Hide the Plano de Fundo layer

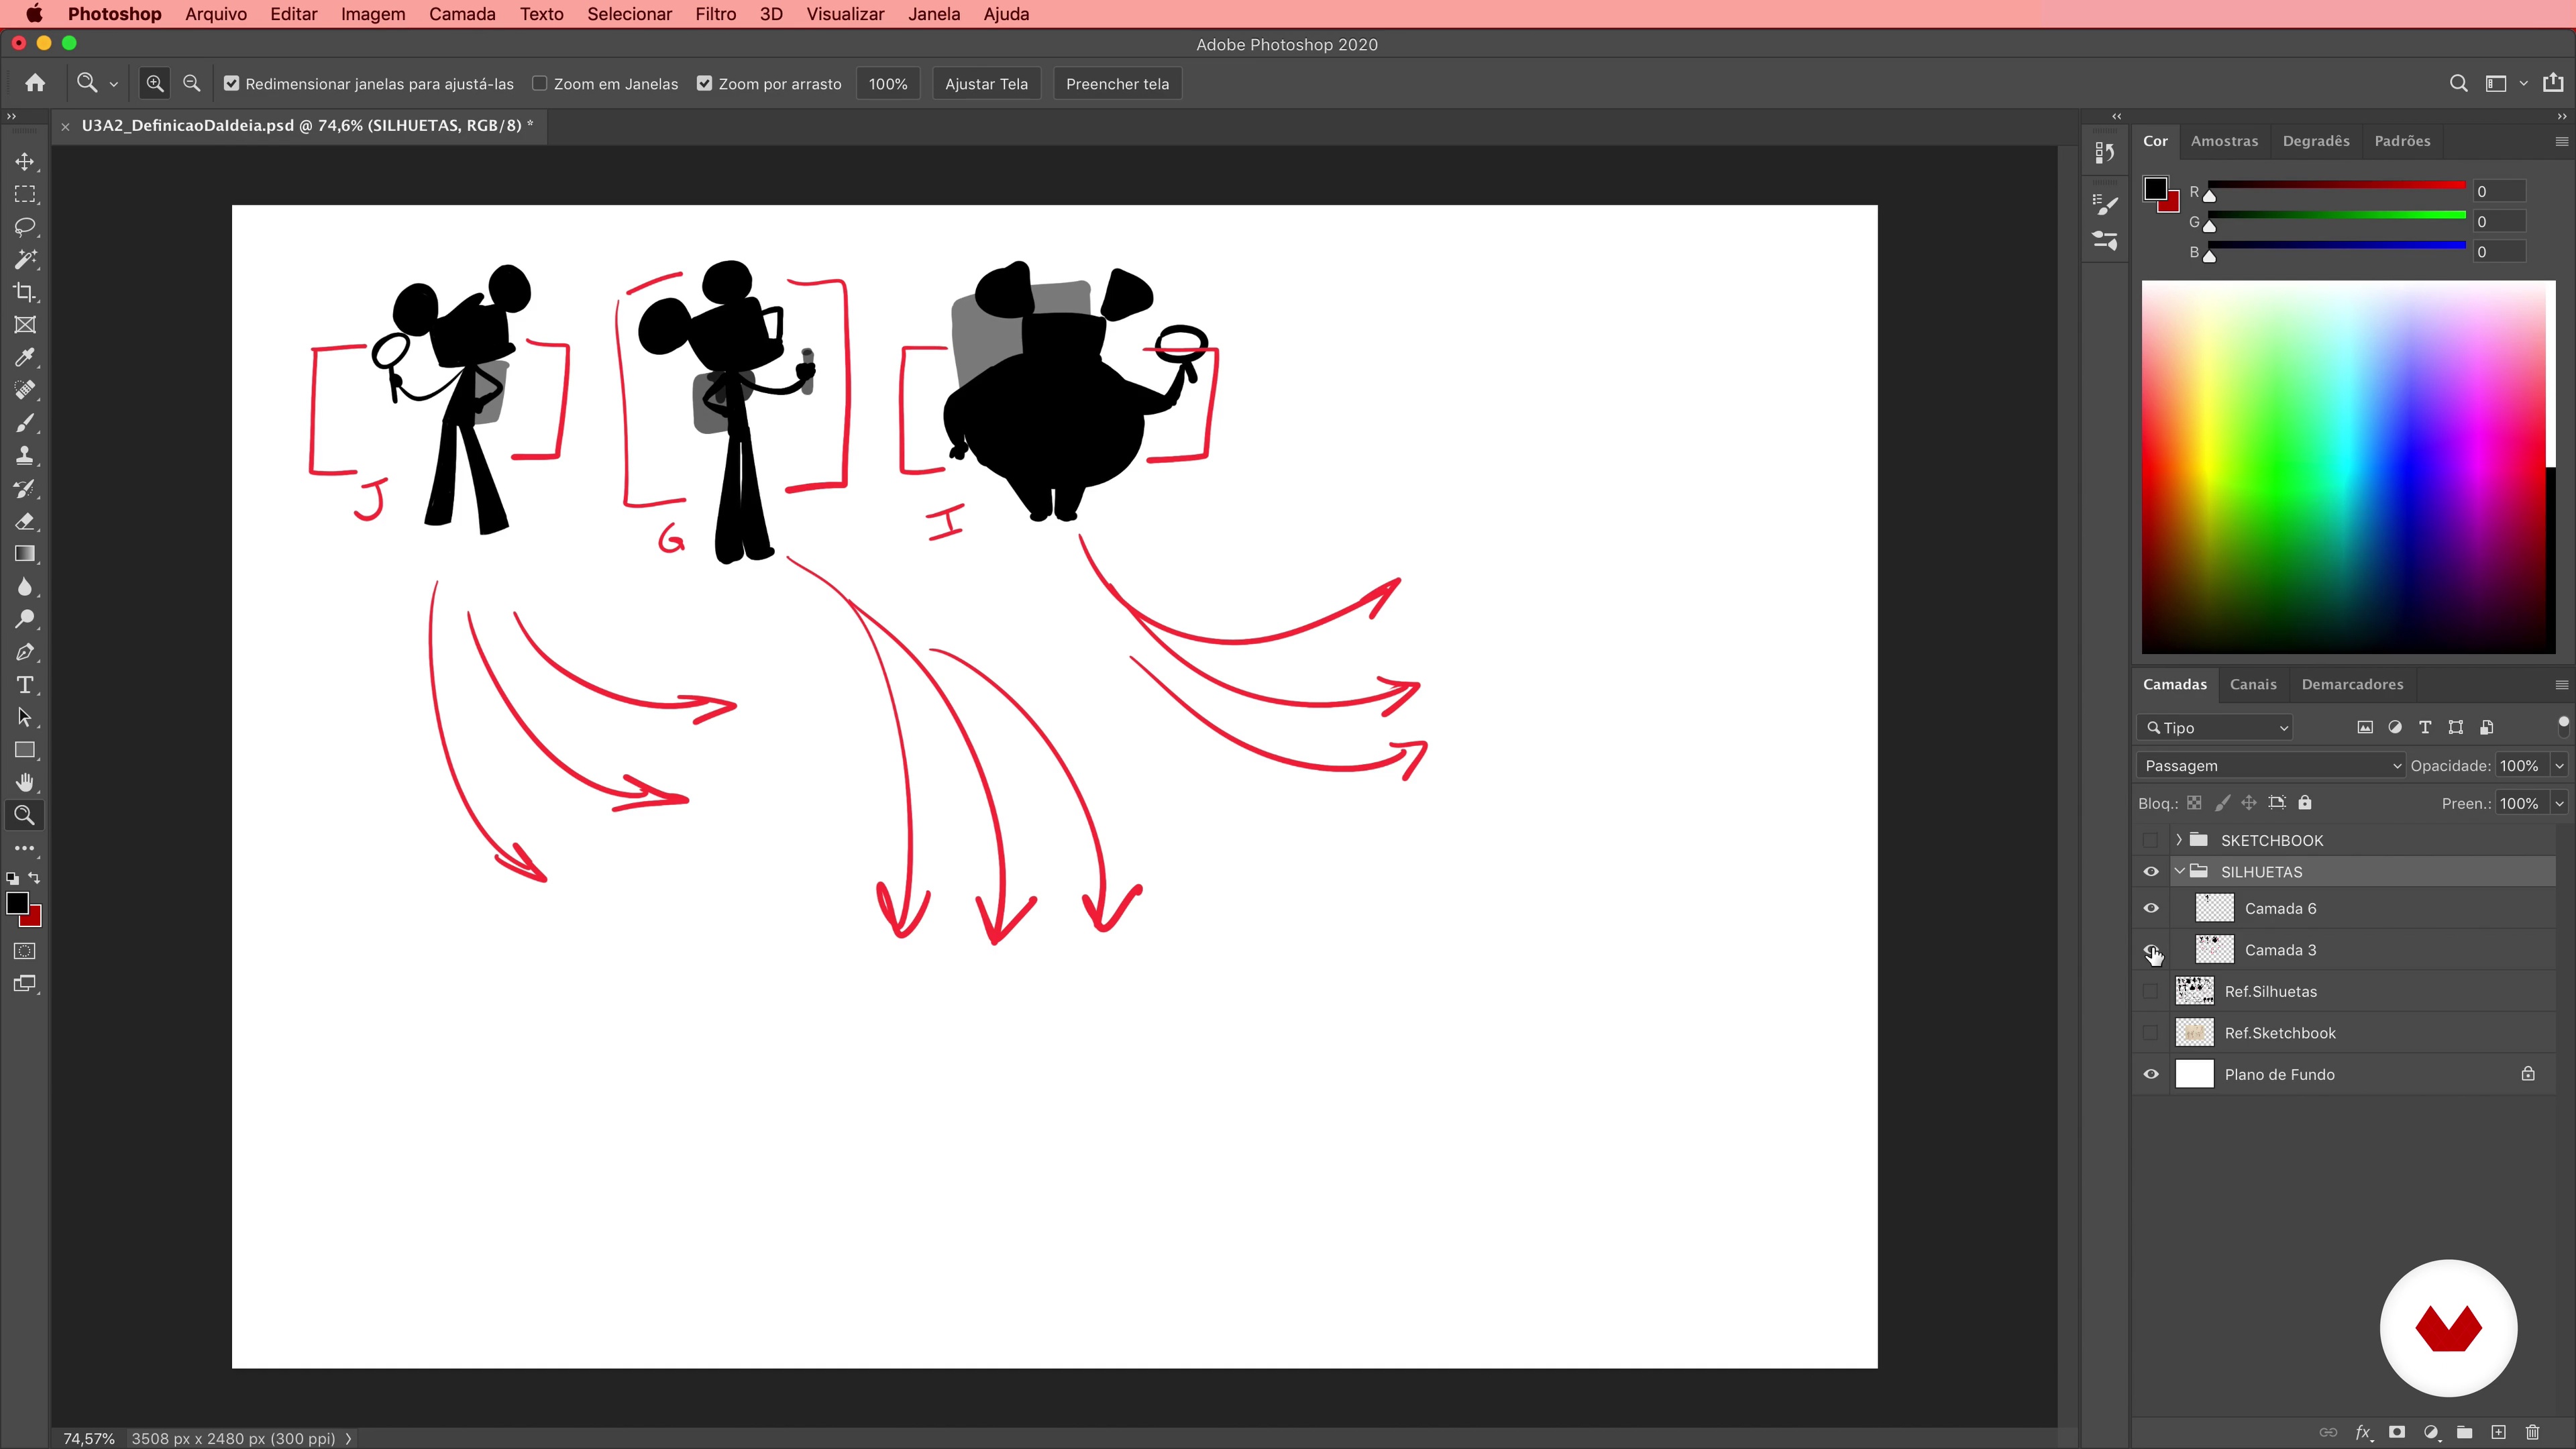pos(2151,1075)
